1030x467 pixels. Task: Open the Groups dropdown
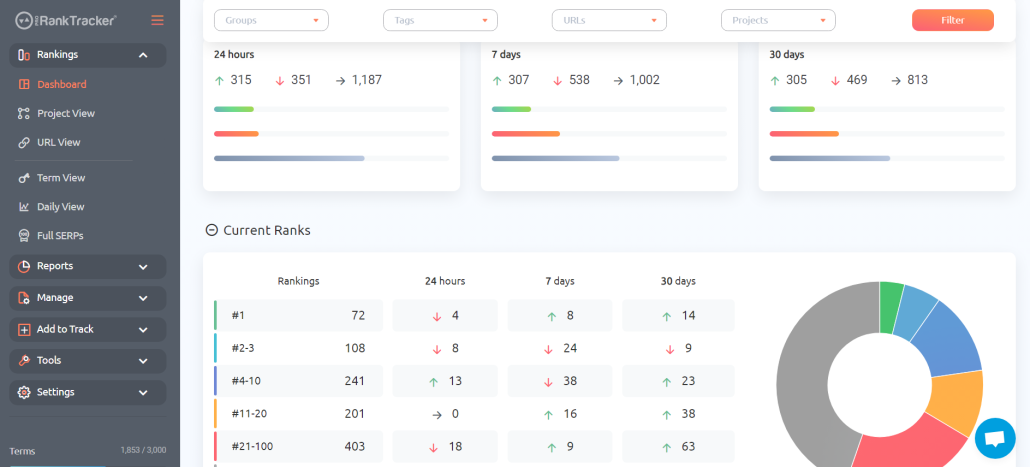point(271,20)
